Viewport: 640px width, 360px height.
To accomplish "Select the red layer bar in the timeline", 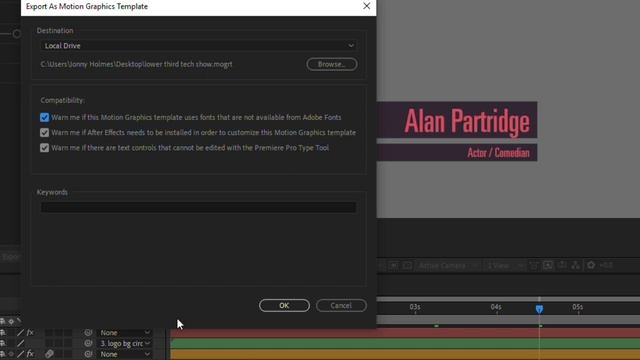I will pyautogui.click(x=405, y=333).
